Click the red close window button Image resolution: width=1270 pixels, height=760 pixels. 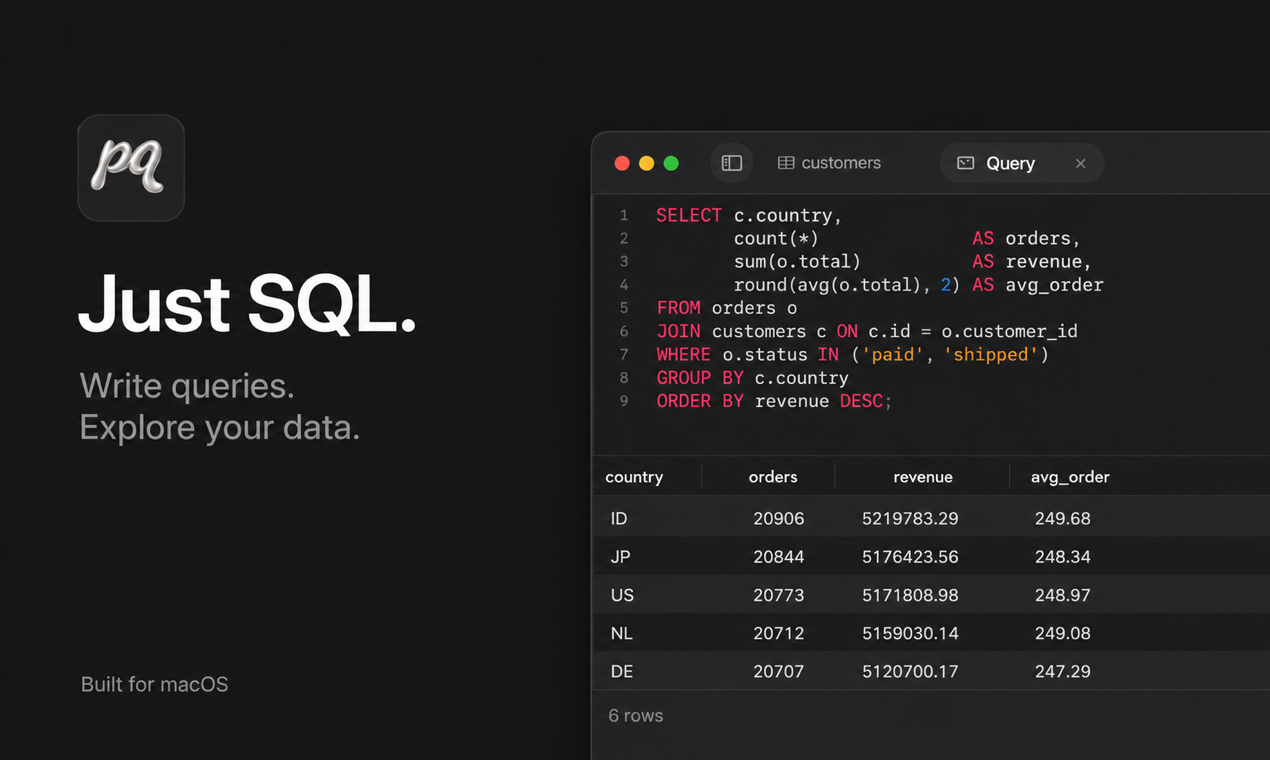click(x=622, y=163)
